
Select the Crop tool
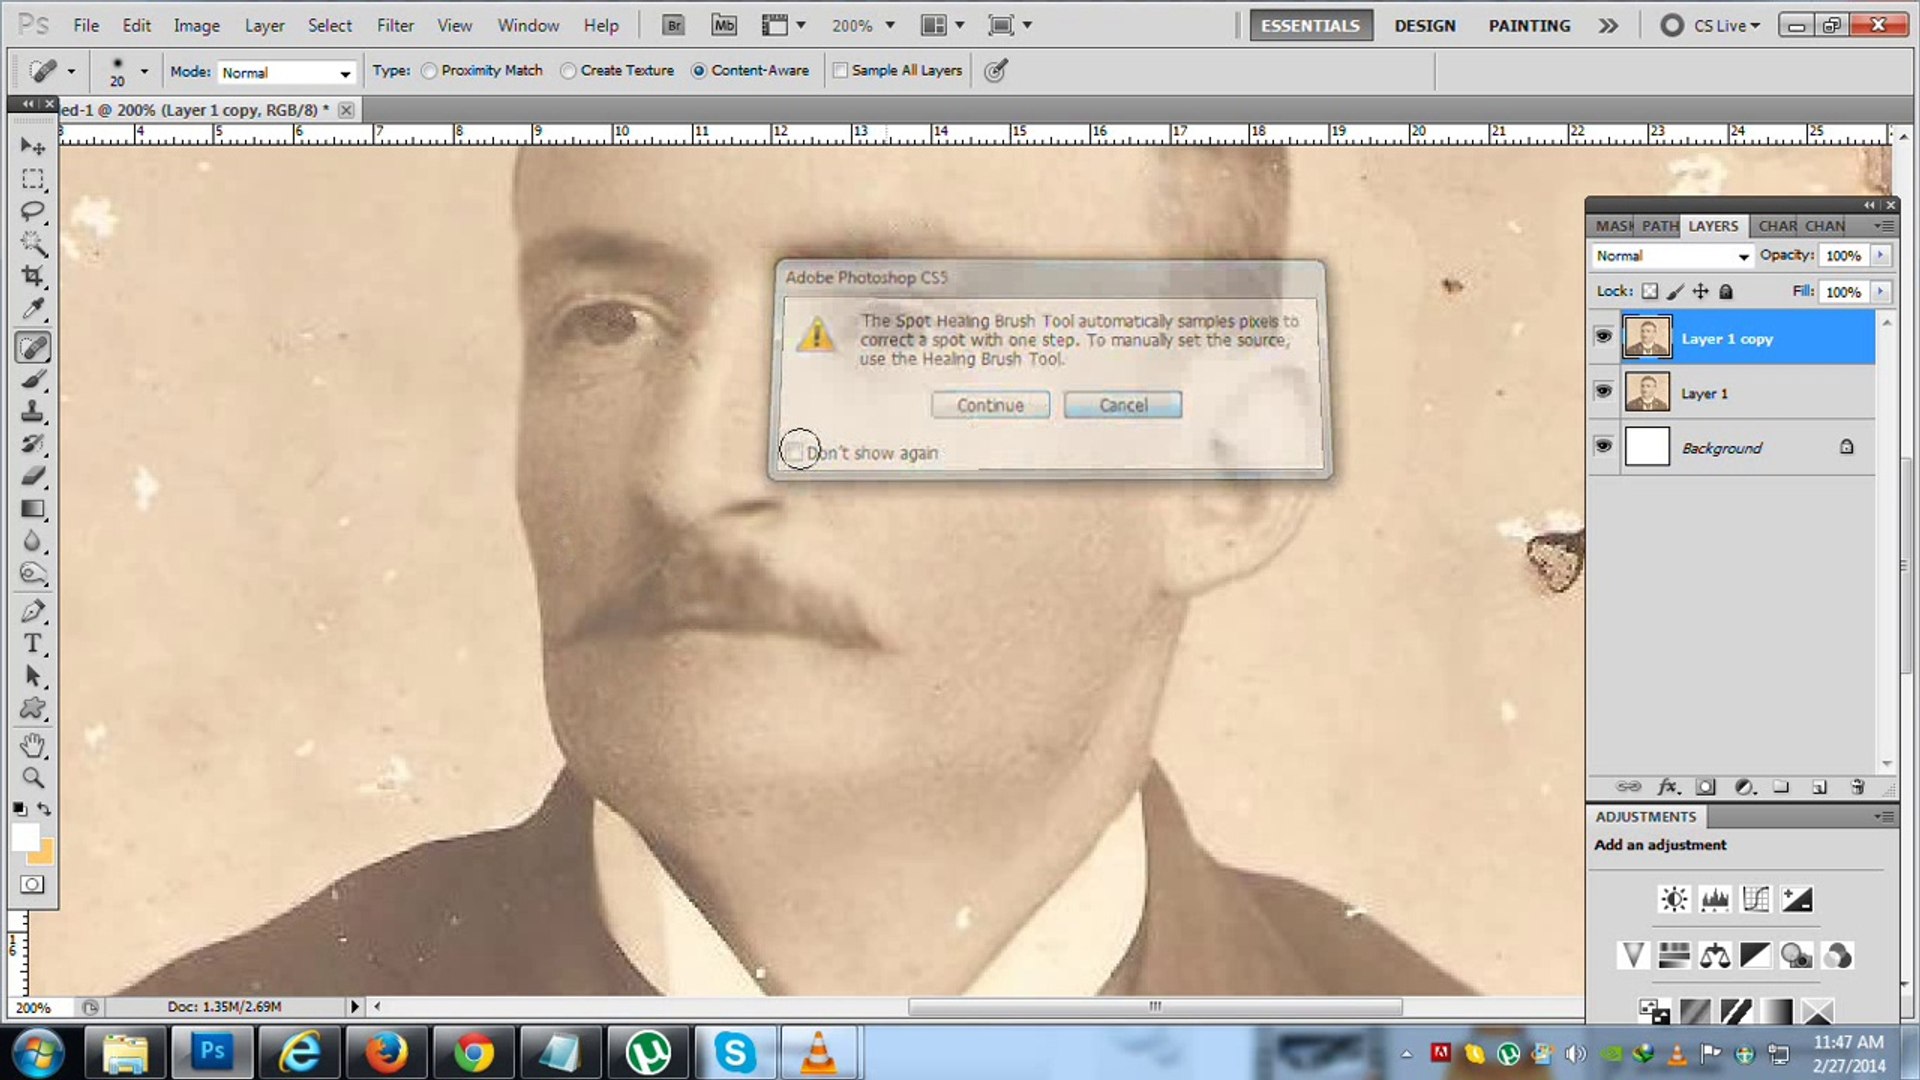pyautogui.click(x=33, y=276)
